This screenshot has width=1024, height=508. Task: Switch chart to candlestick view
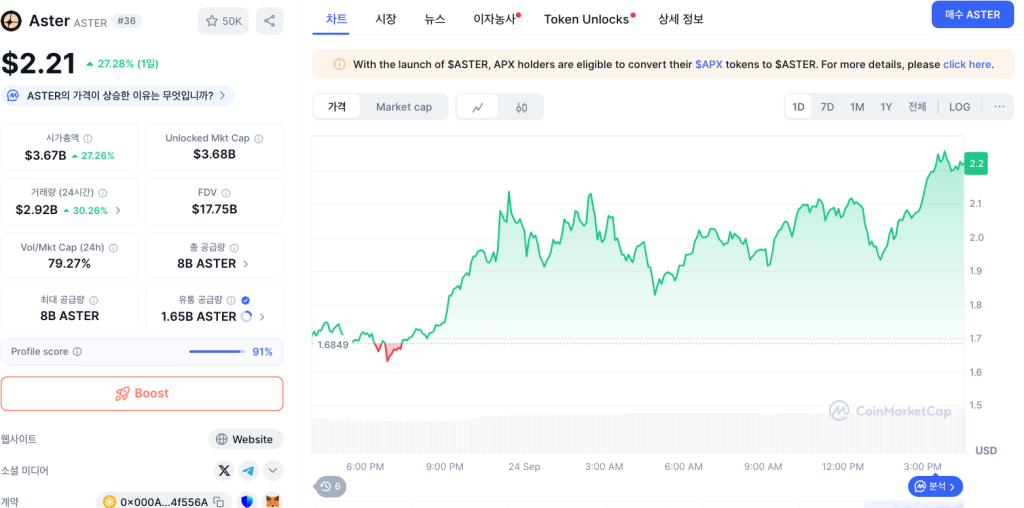pos(521,107)
